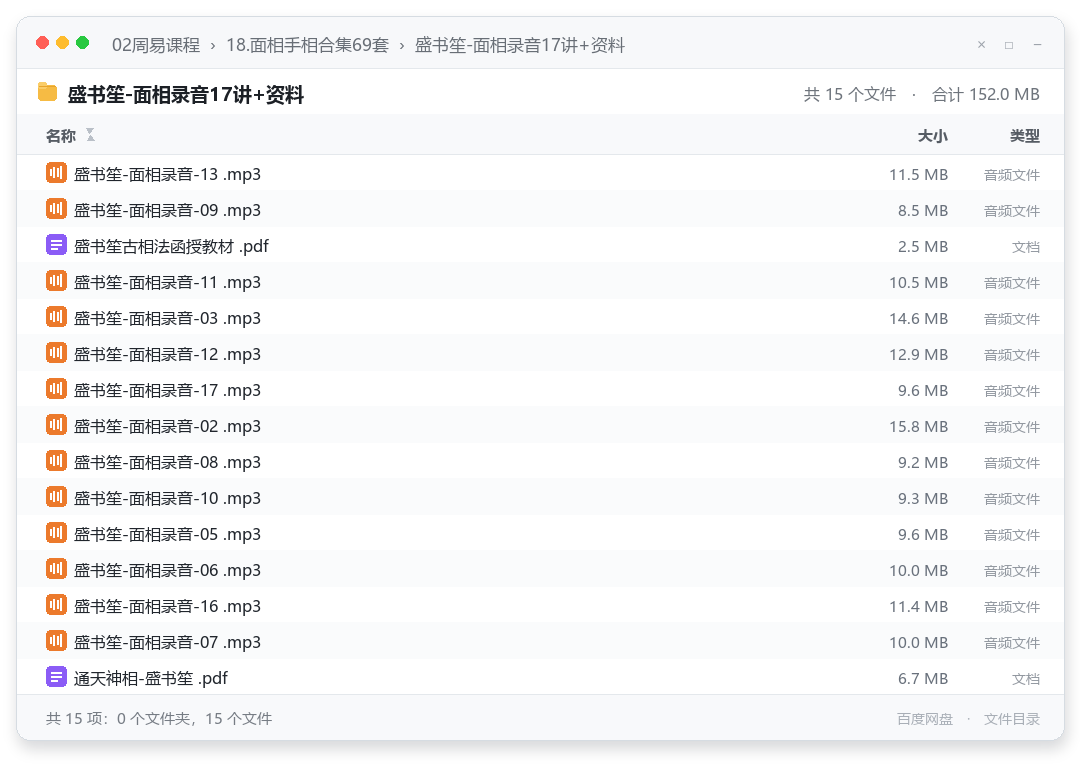Click the red close traffic-light button
The height and width of the screenshot is (764, 1080).
(x=43, y=43)
